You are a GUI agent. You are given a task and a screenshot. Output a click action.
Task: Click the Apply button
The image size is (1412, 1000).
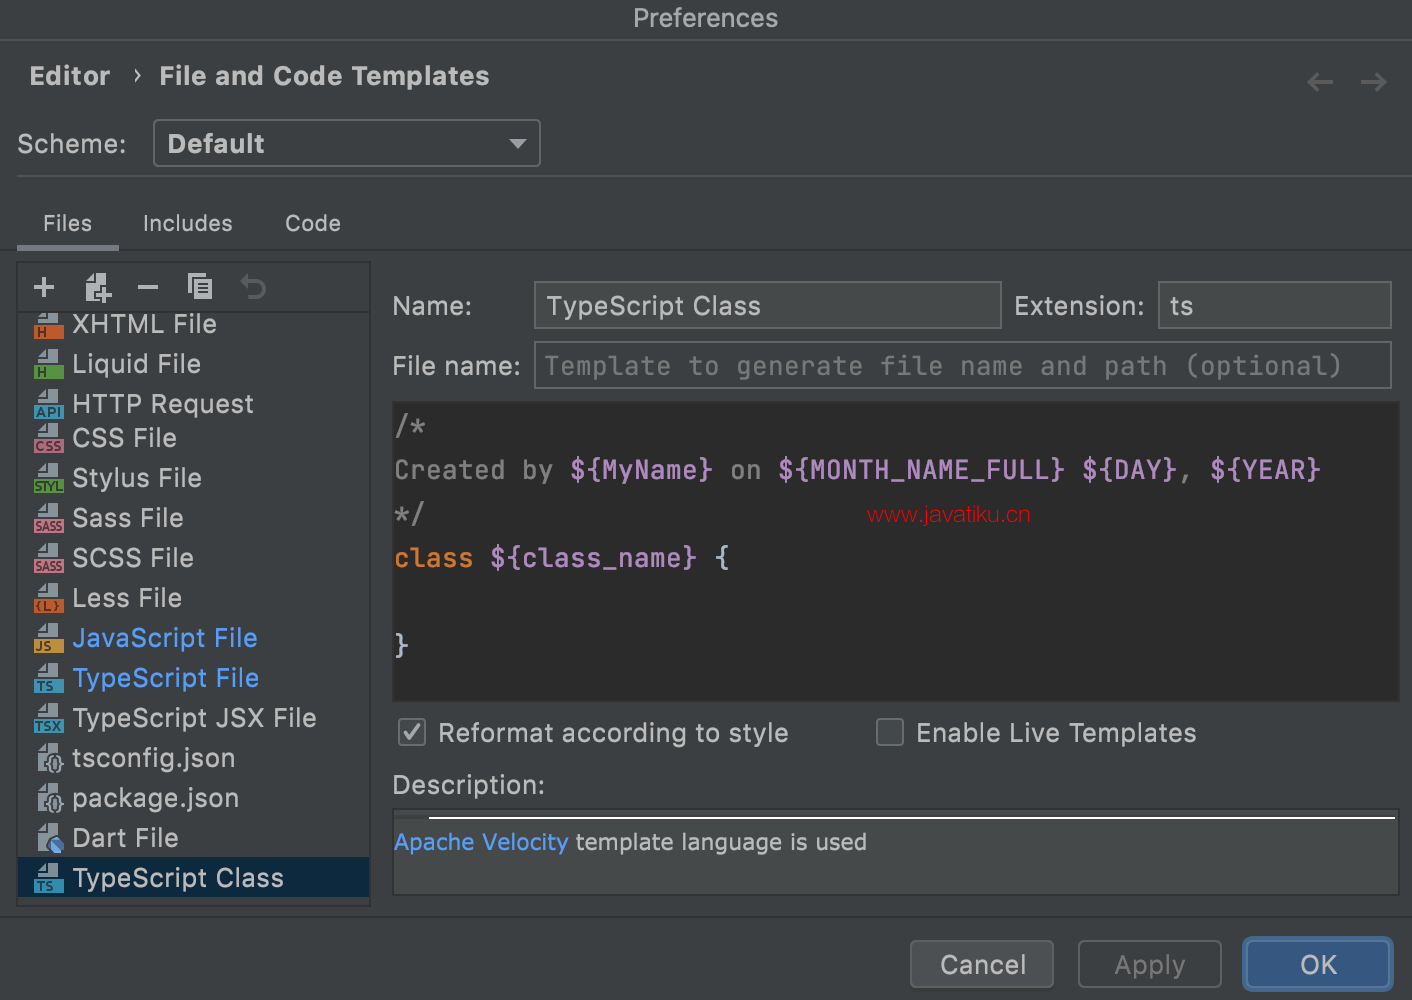(1150, 964)
